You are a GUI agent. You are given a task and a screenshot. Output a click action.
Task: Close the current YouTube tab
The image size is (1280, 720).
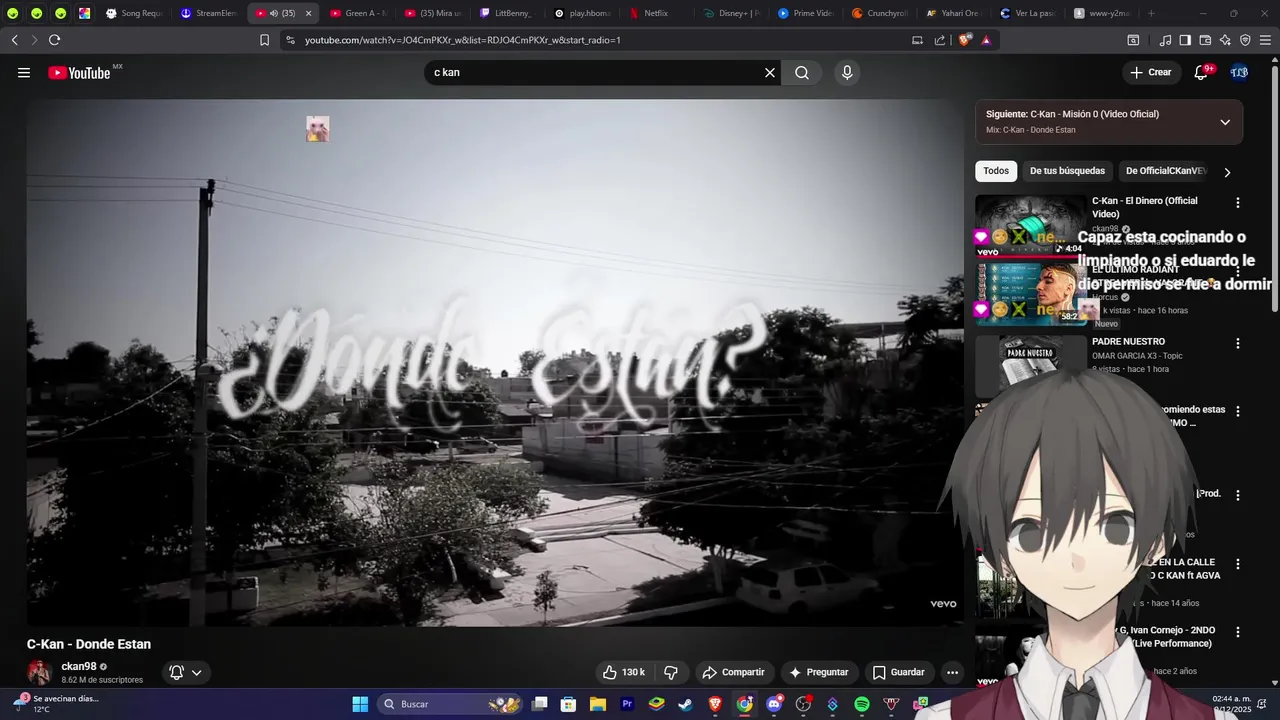(308, 13)
